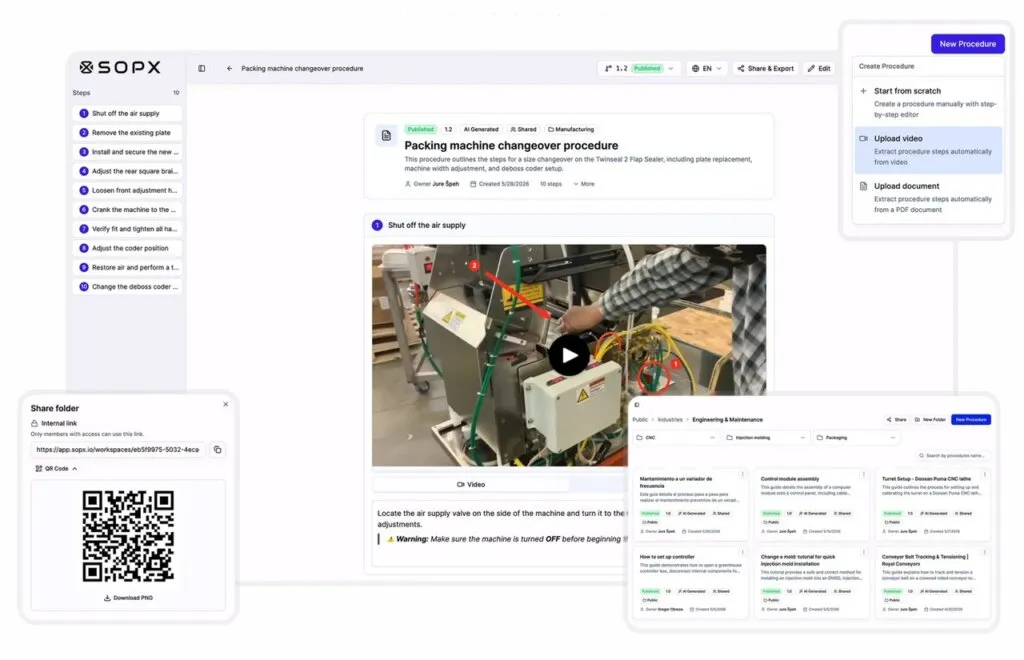Click New Folder in library window
Image resolution: width=1024 pixels, height=660 pixels.
click(930, 420)
